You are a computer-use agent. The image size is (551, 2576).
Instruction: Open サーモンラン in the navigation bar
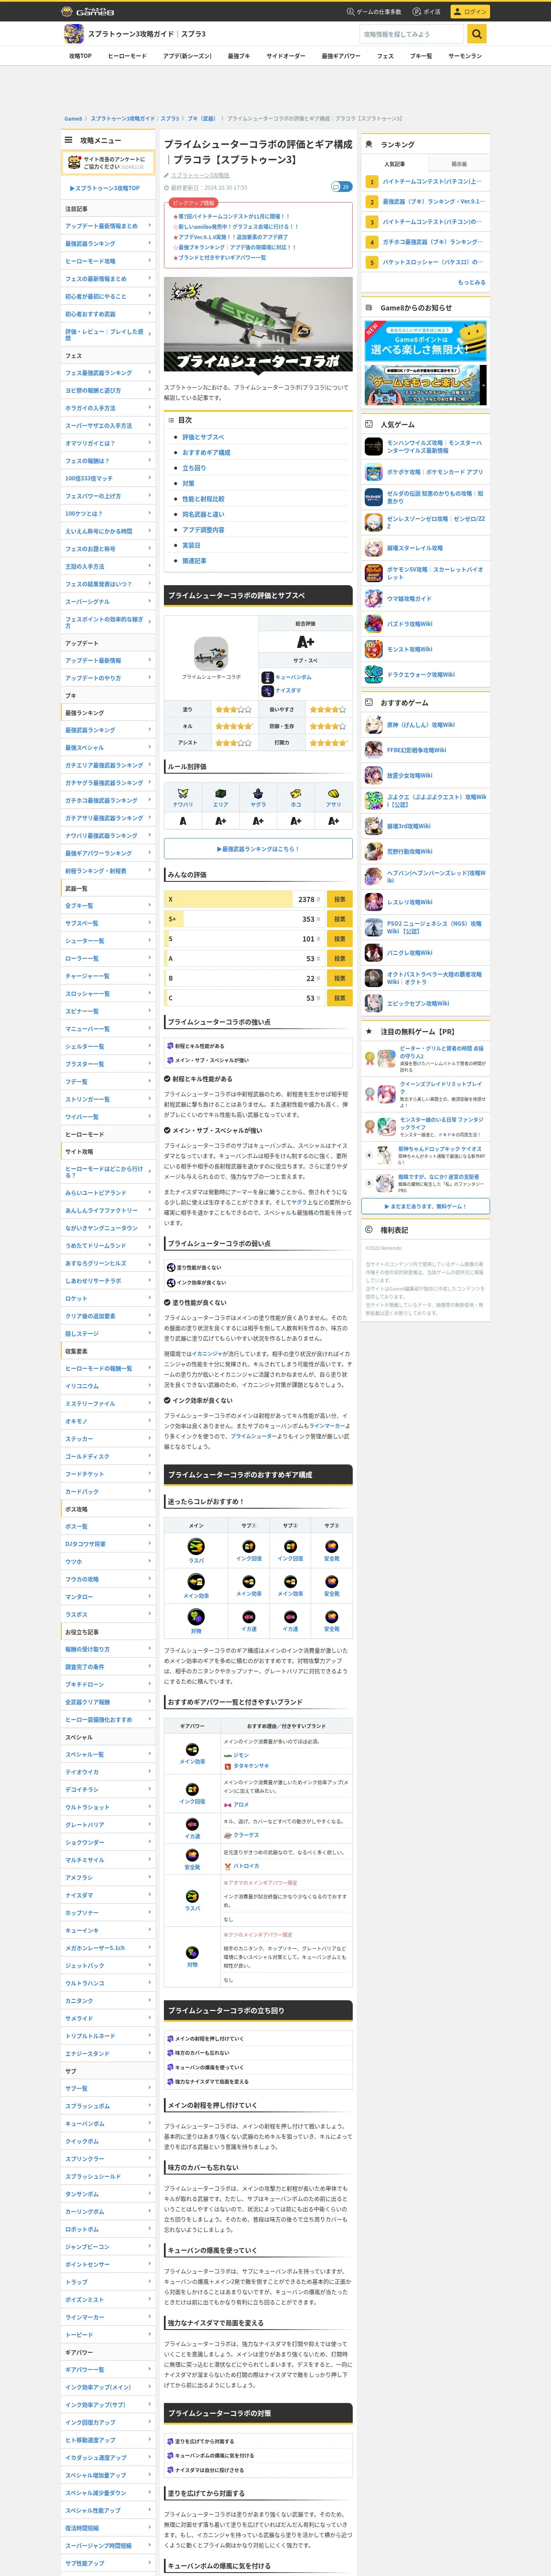pos(465,56)
